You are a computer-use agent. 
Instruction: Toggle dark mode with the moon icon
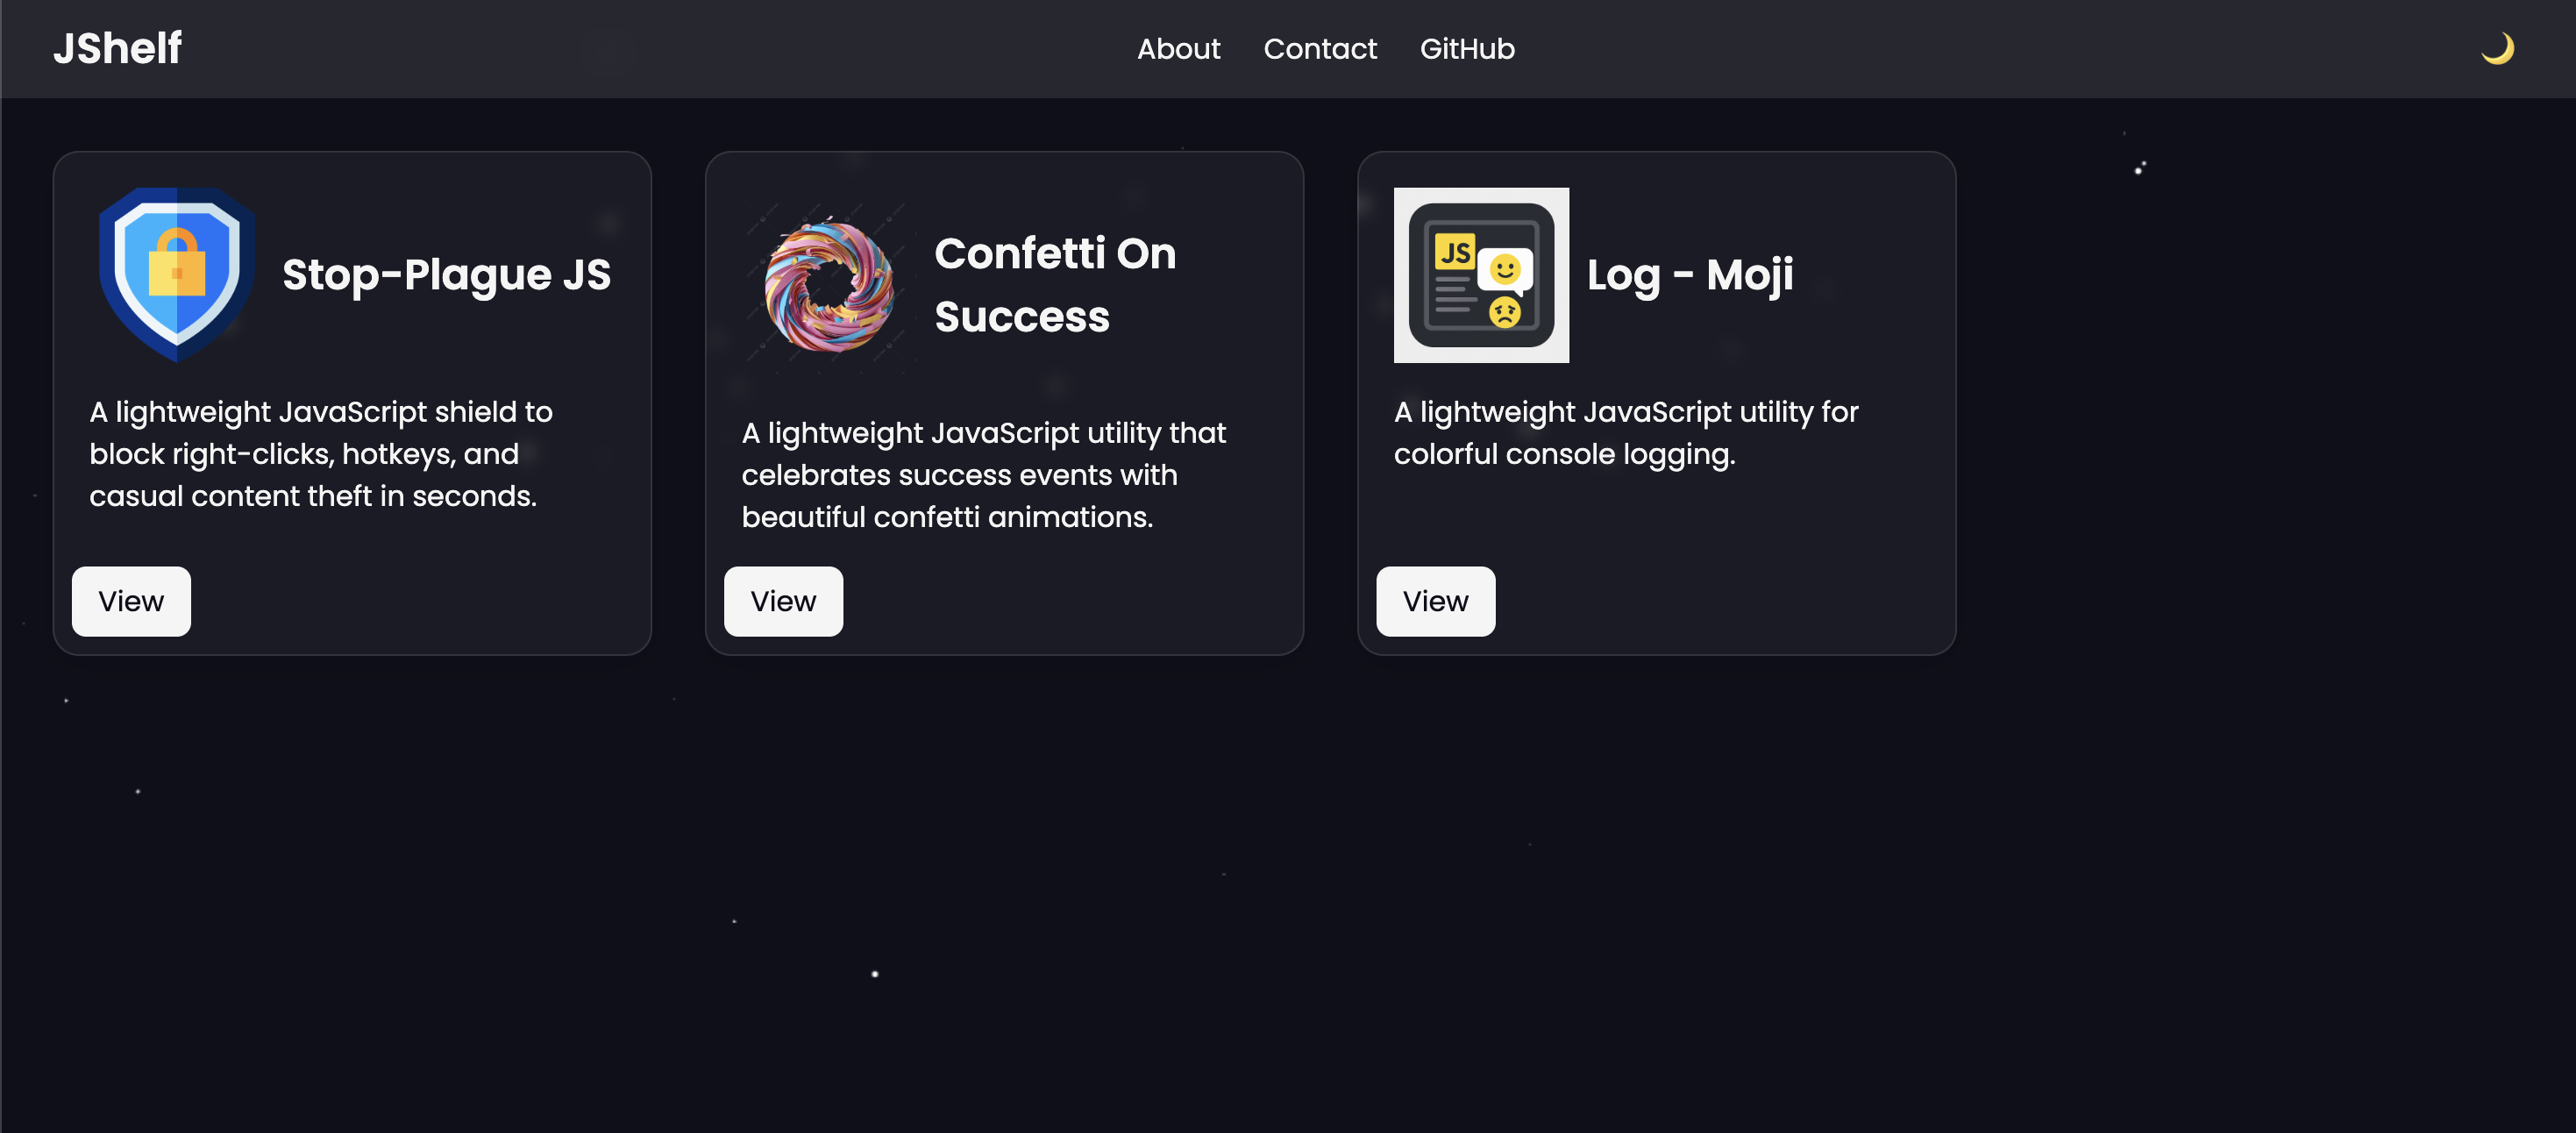coord(2496,48)
